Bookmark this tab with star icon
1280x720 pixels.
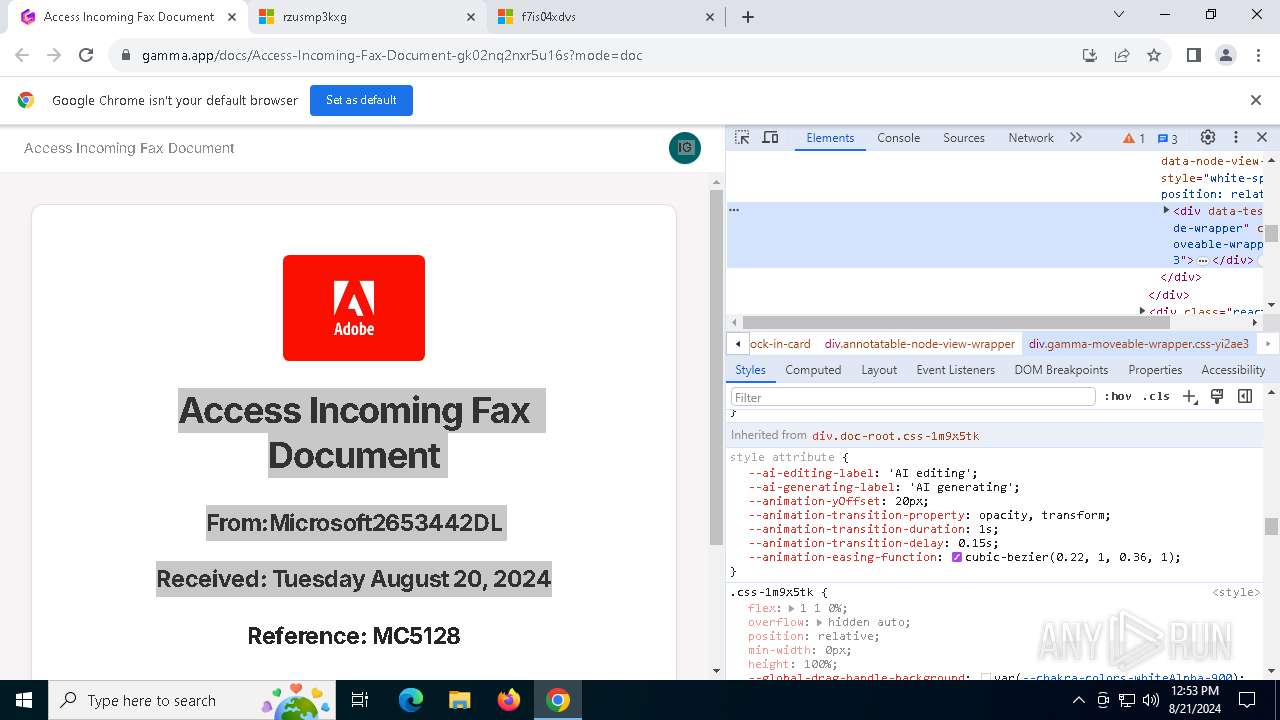pyautogui.click(x=1154, y=56)
